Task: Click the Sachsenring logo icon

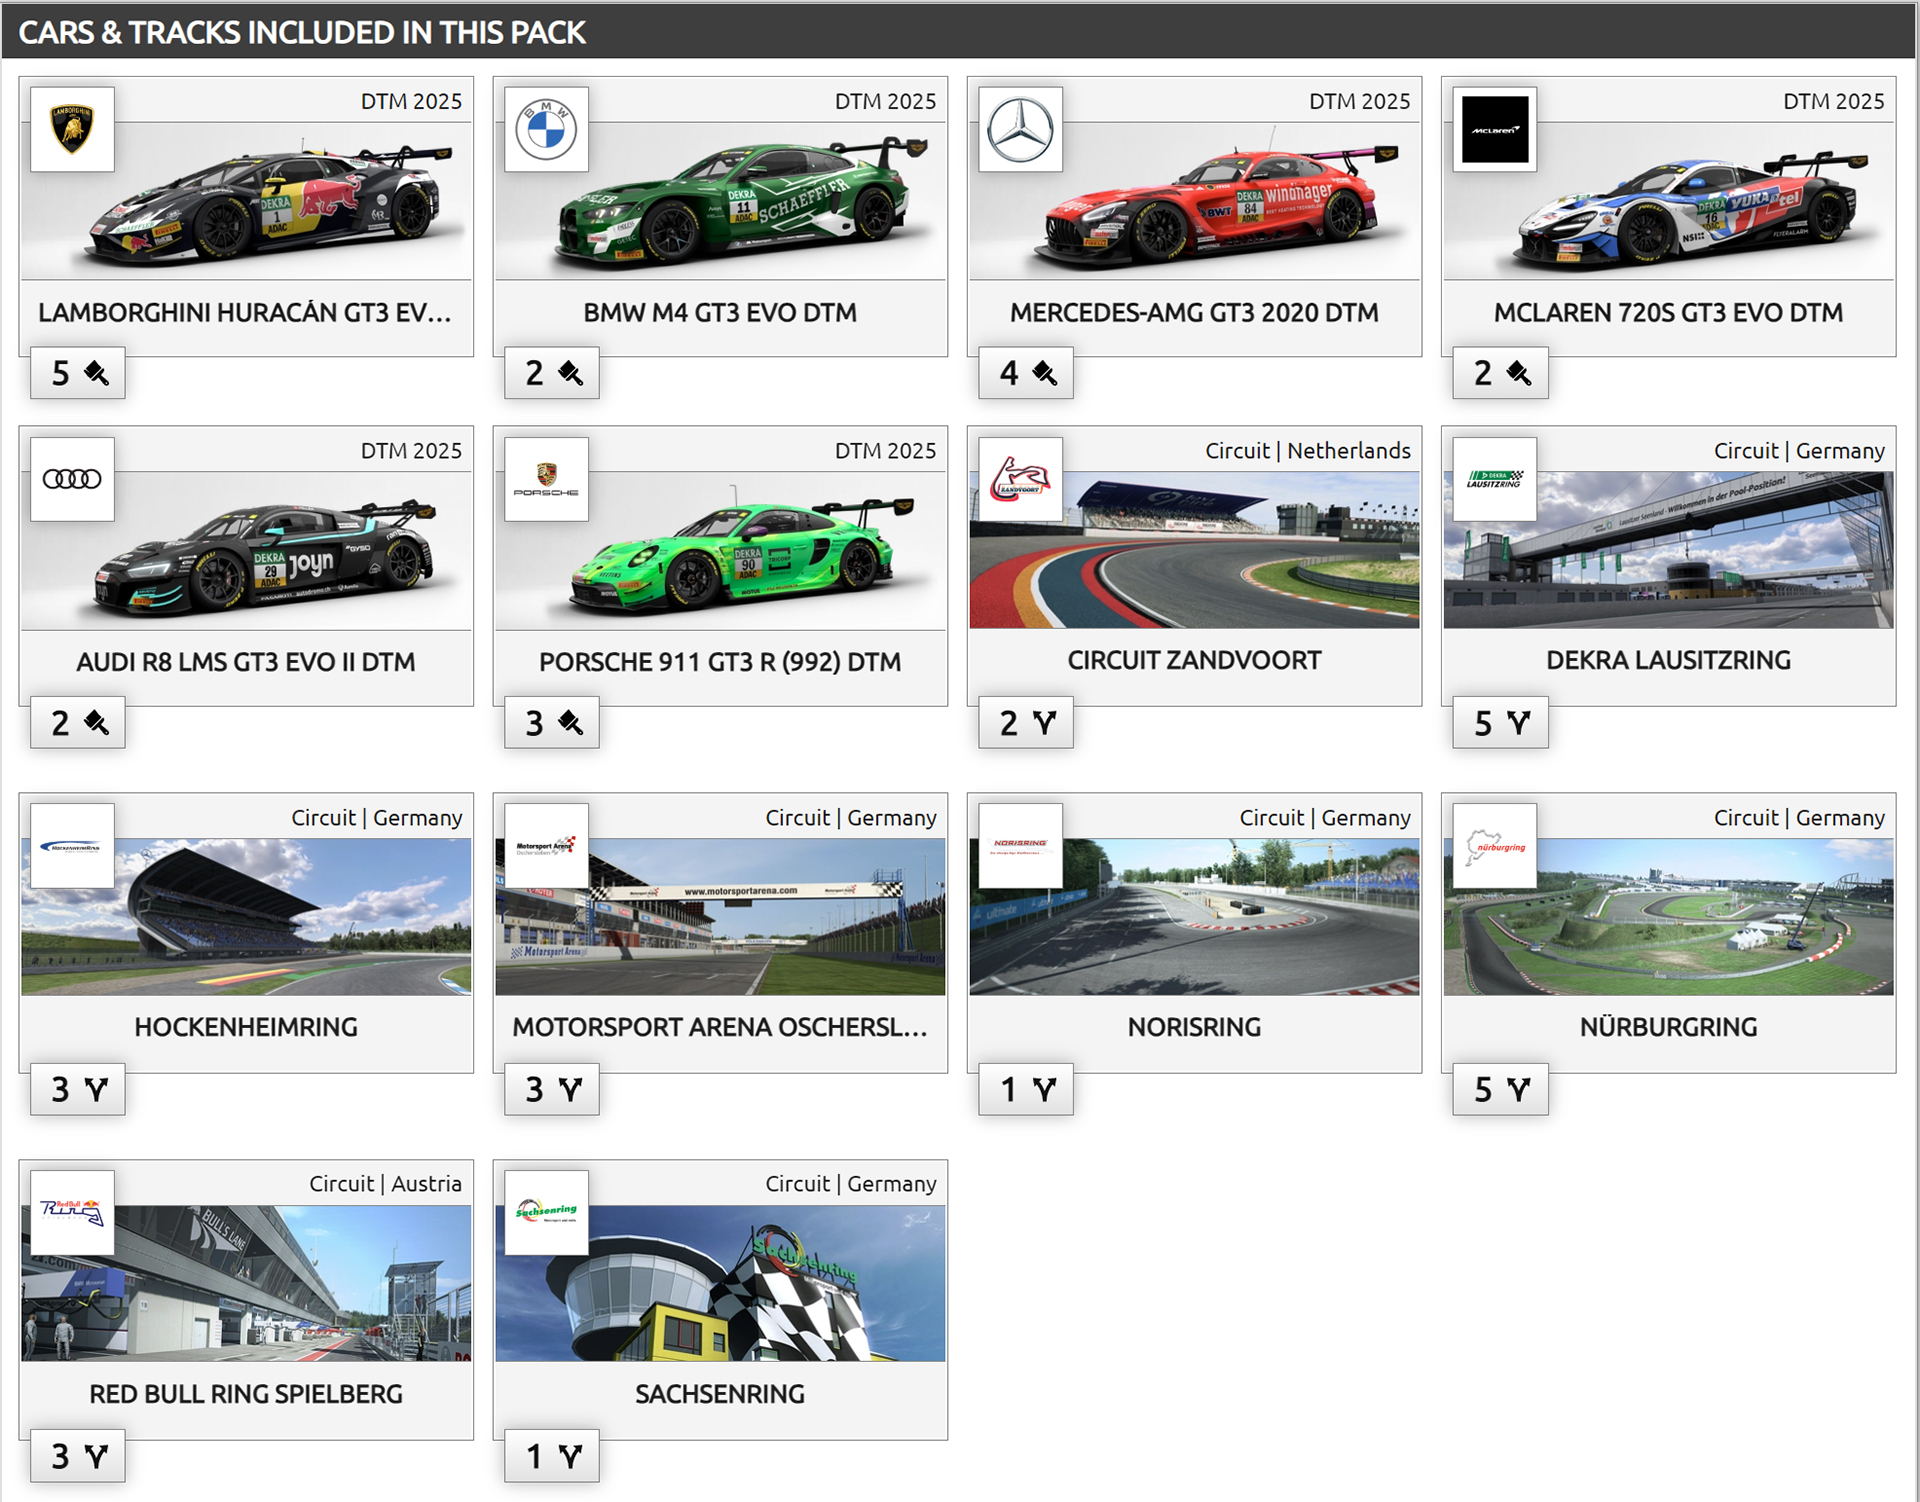Action: tap(546, 1212)
